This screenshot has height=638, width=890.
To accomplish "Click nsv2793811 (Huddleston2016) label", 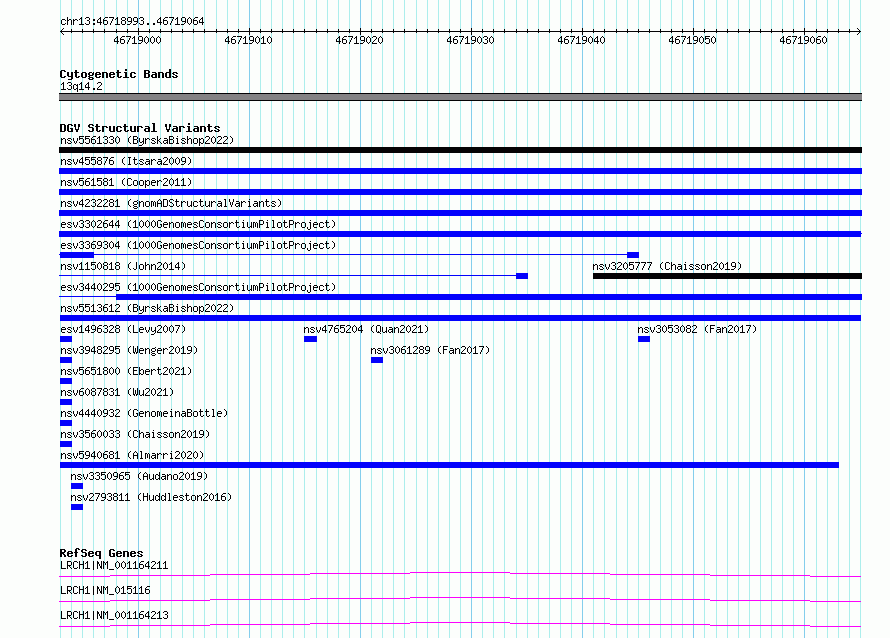I will coord(151,497).
